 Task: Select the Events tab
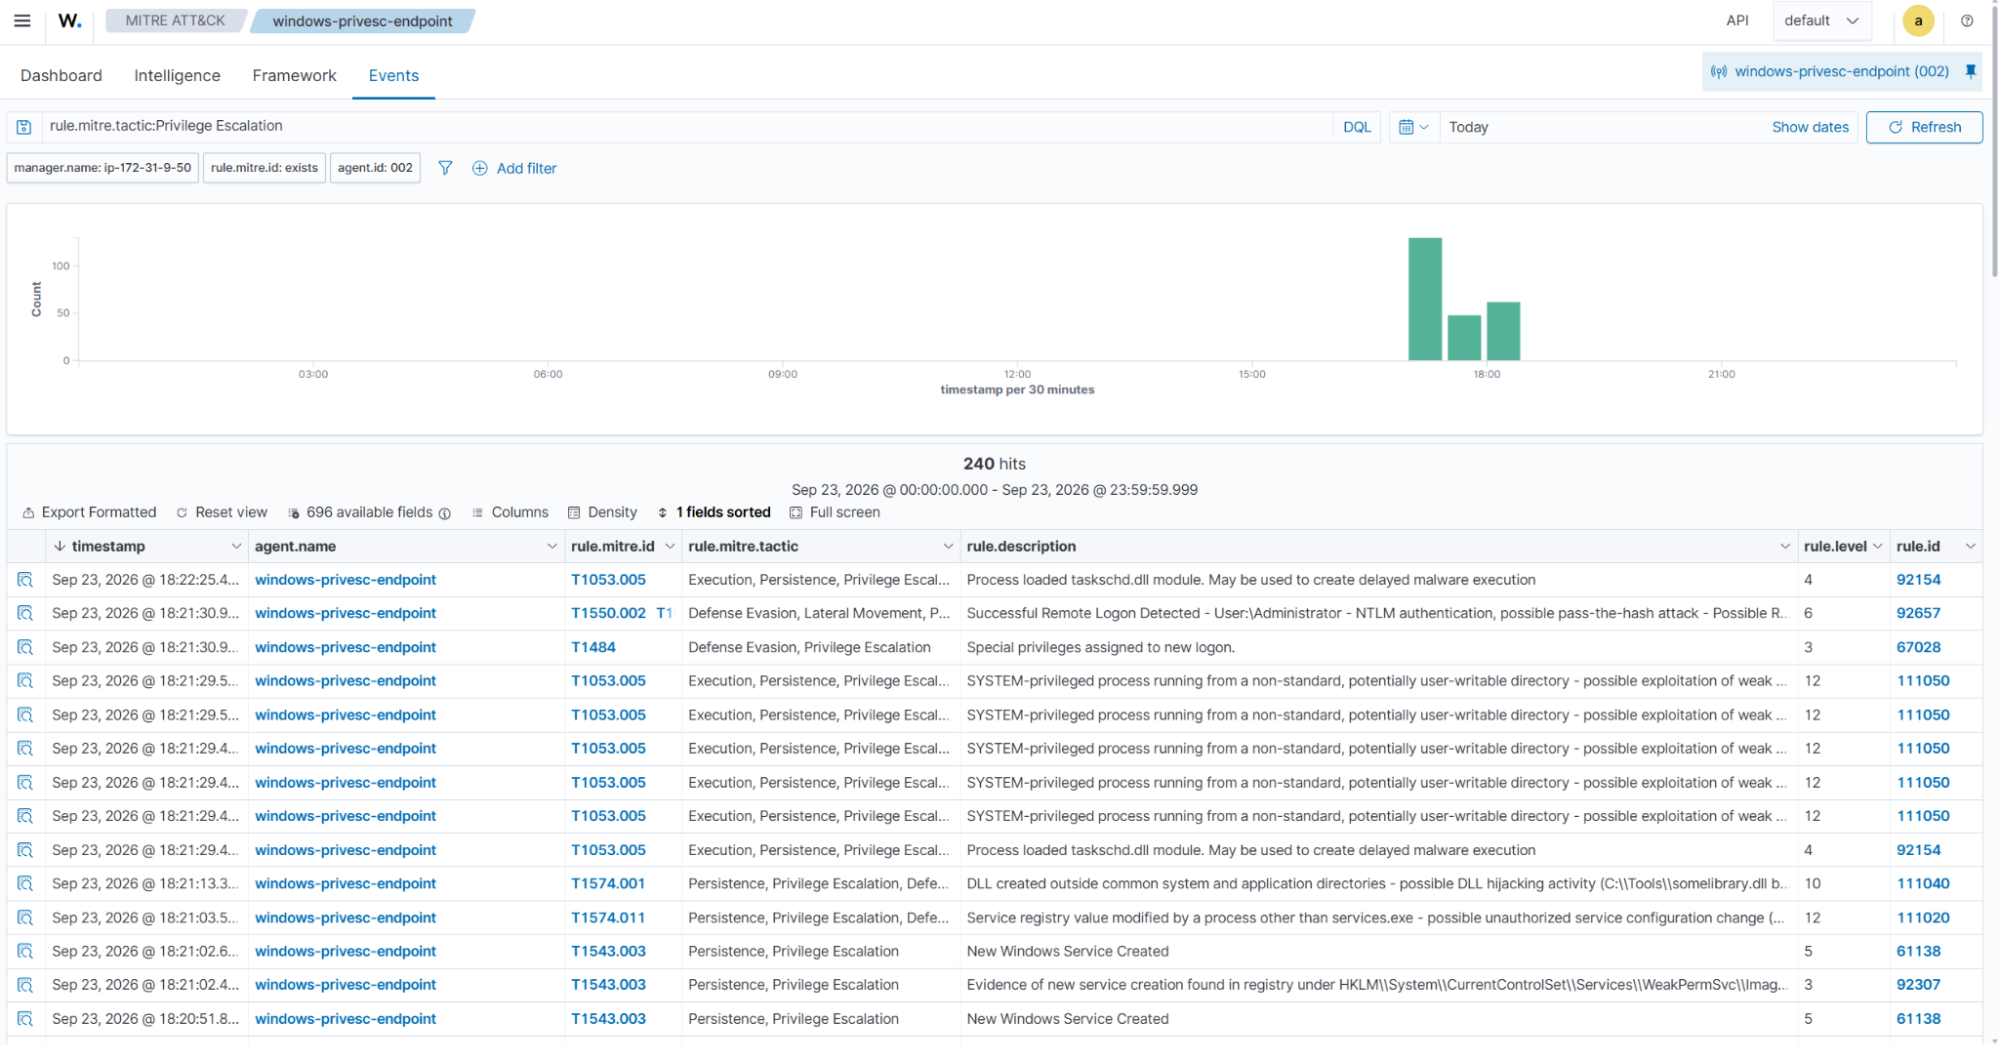click(x=393, y=75)
